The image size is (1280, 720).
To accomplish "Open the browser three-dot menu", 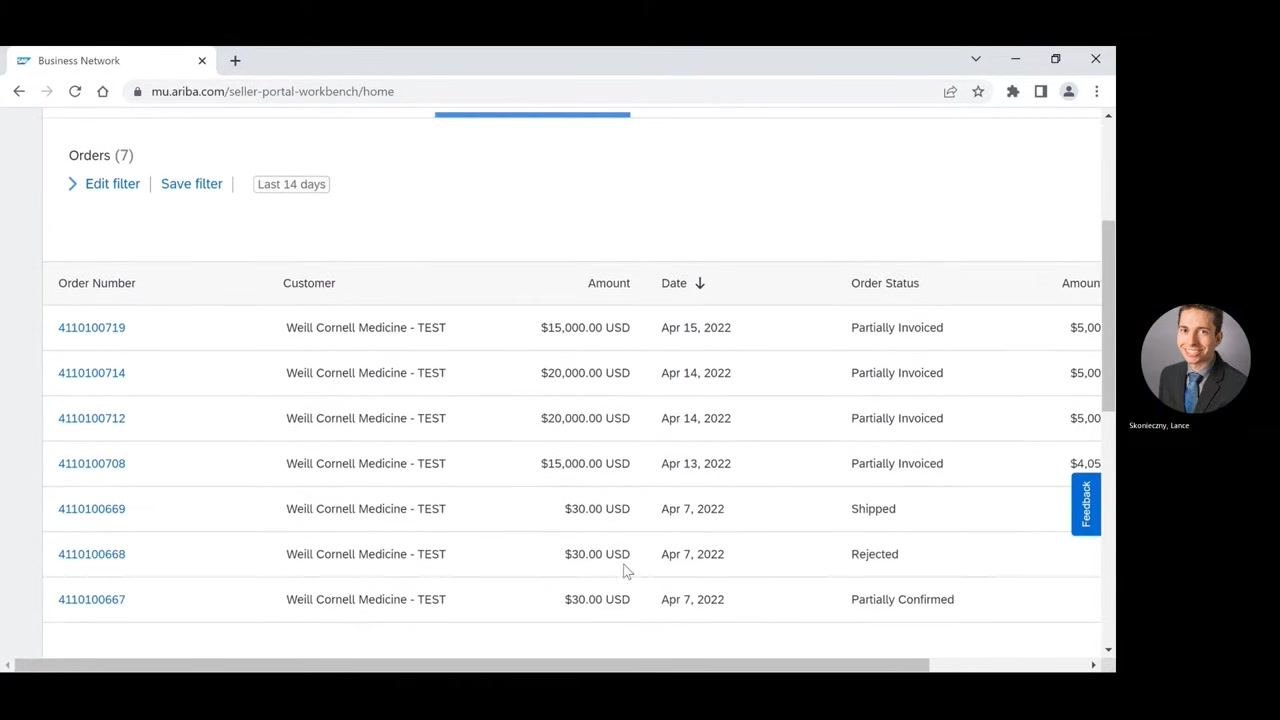I will point(1097,91).
